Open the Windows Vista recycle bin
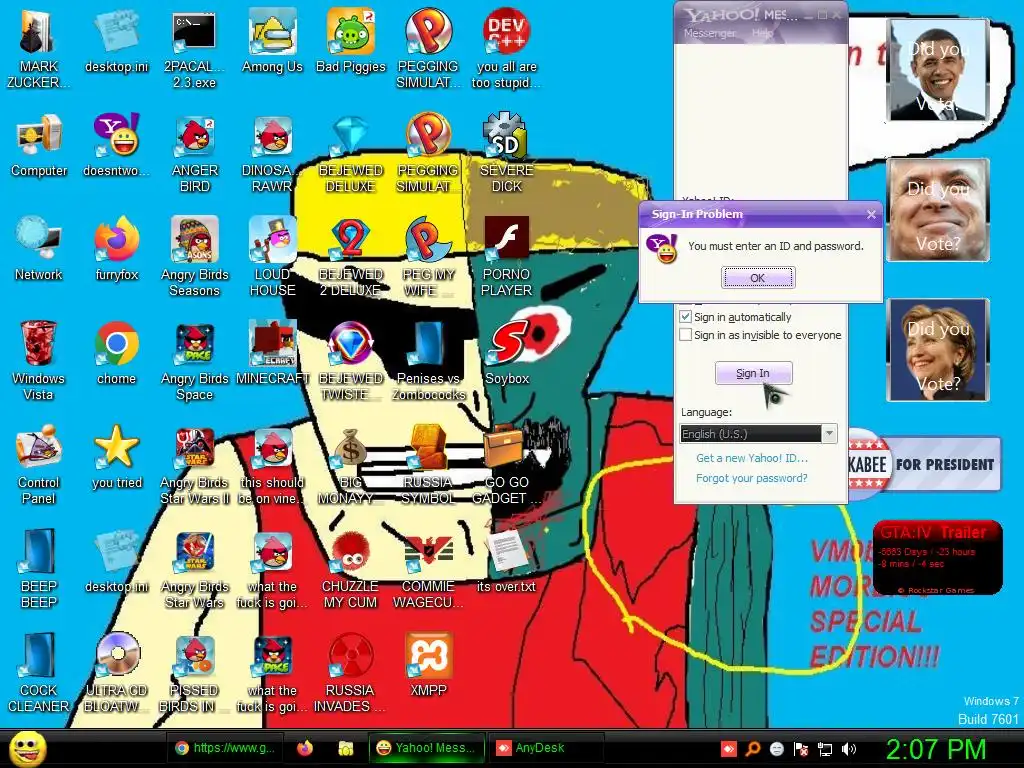The height and width of the screenshot is (768, 1024). 39,360
